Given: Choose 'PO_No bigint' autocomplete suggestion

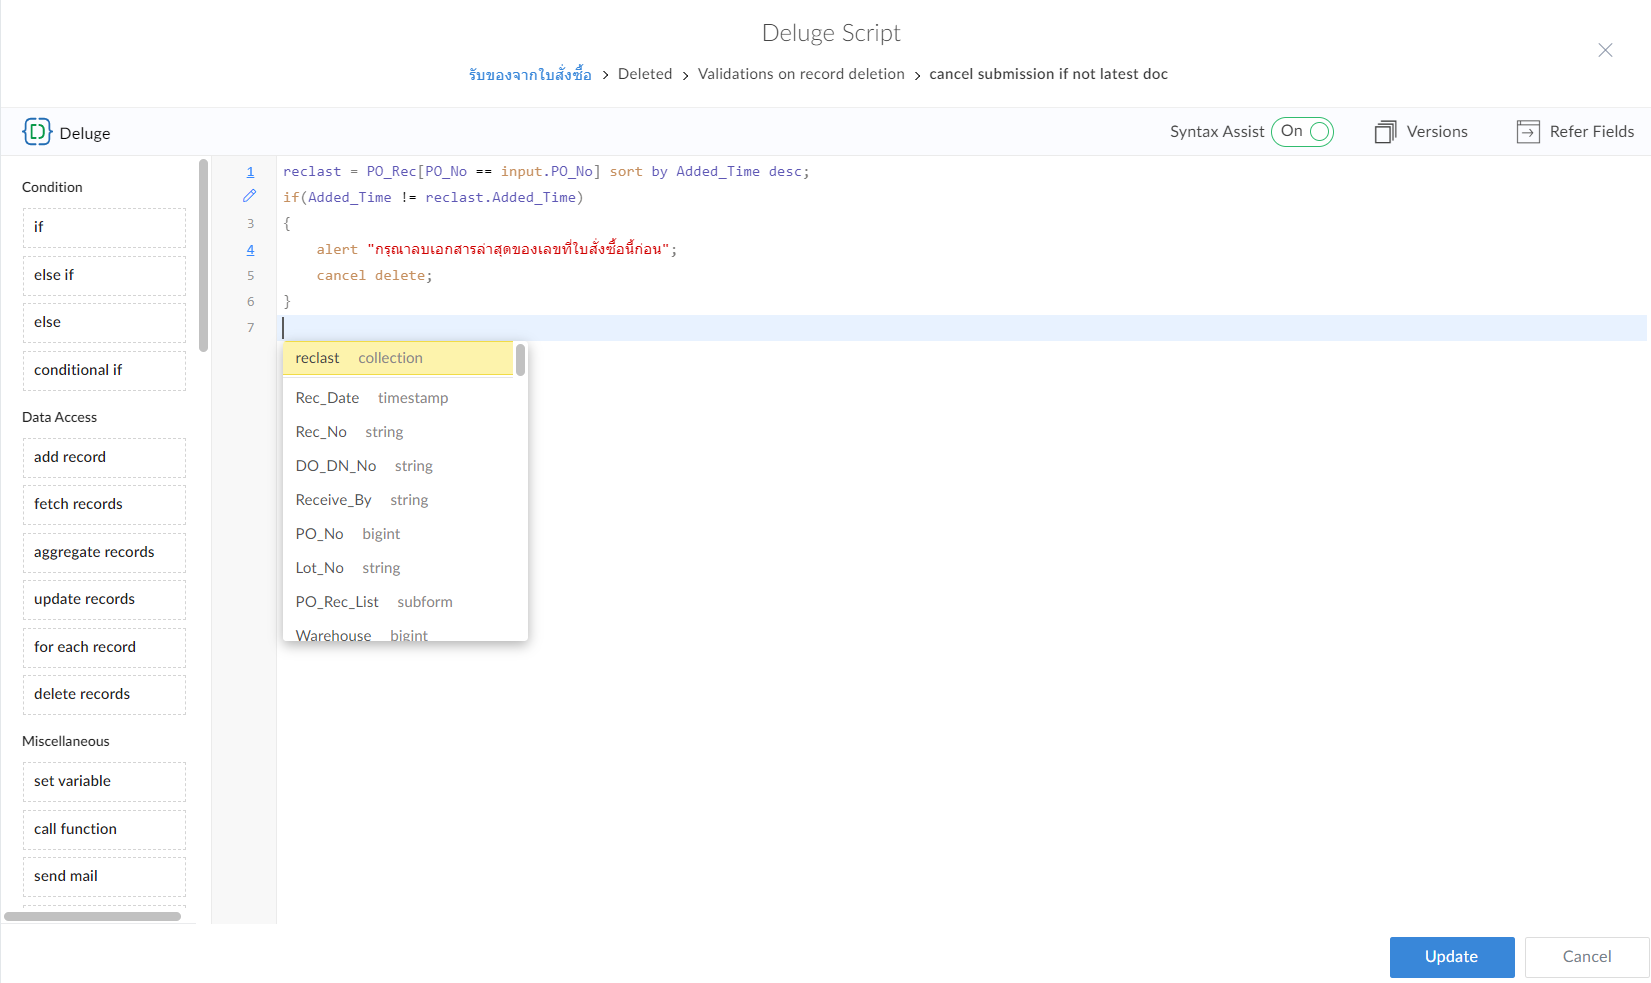Looking at the screenshot, I should point(398,534).
